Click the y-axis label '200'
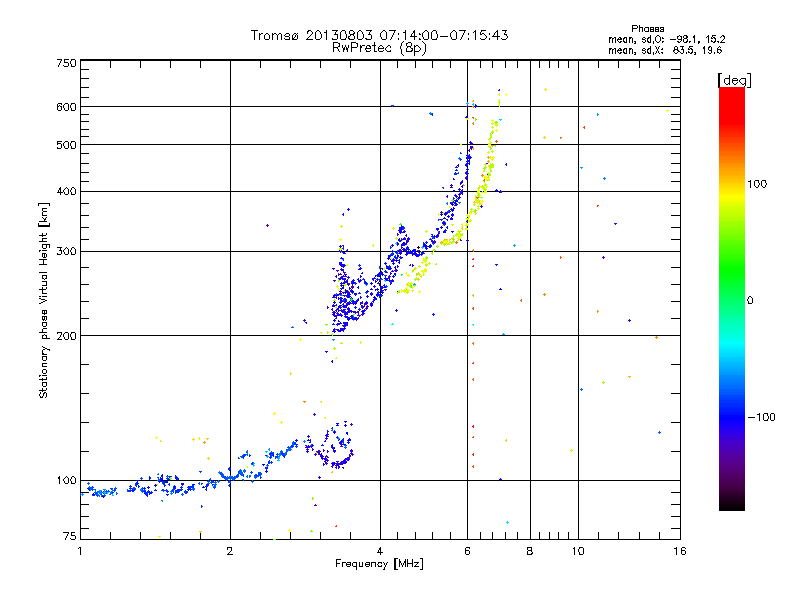Screen dimensions: 800x600 66,336
